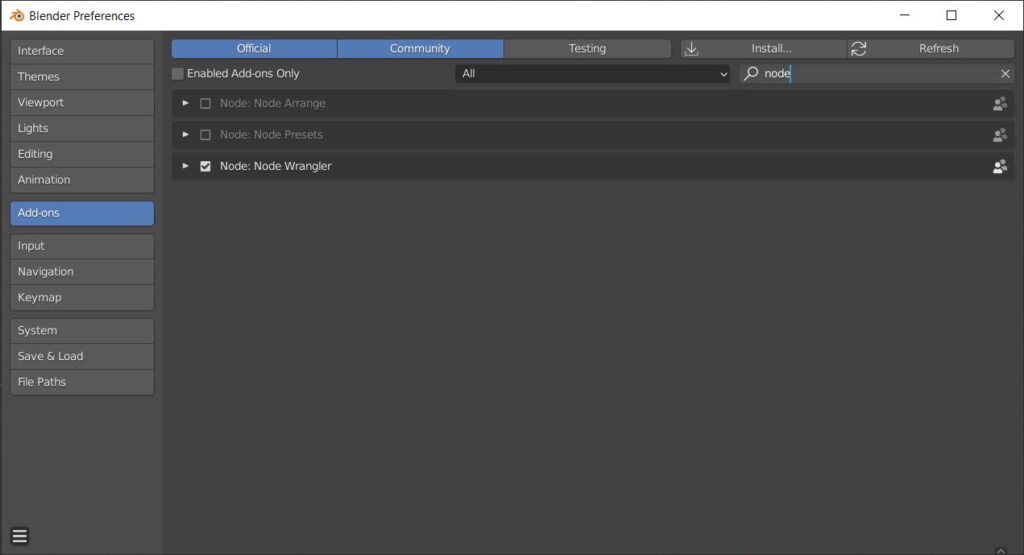This screenshot has width=1024, height=555.
Task: Click community icon on Node Wrangler row
Action: 1000,166
